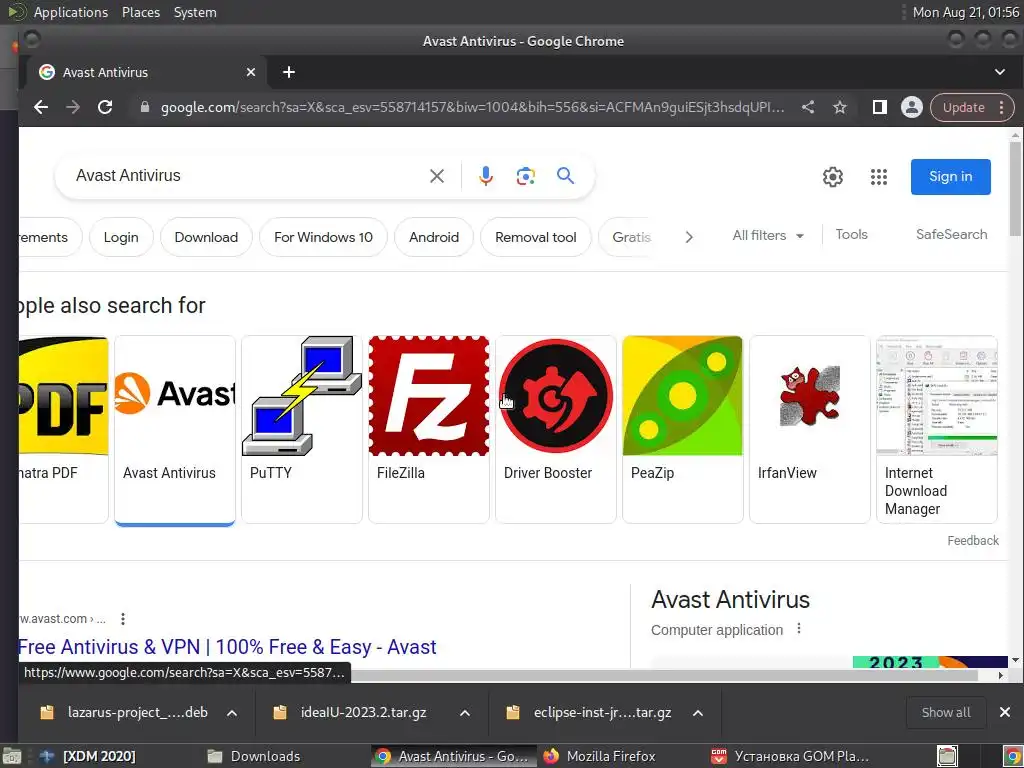This screenshot has width=1024, height=768.
Task: Open the FileZilla search card
Action: click(x=428, y=429)
